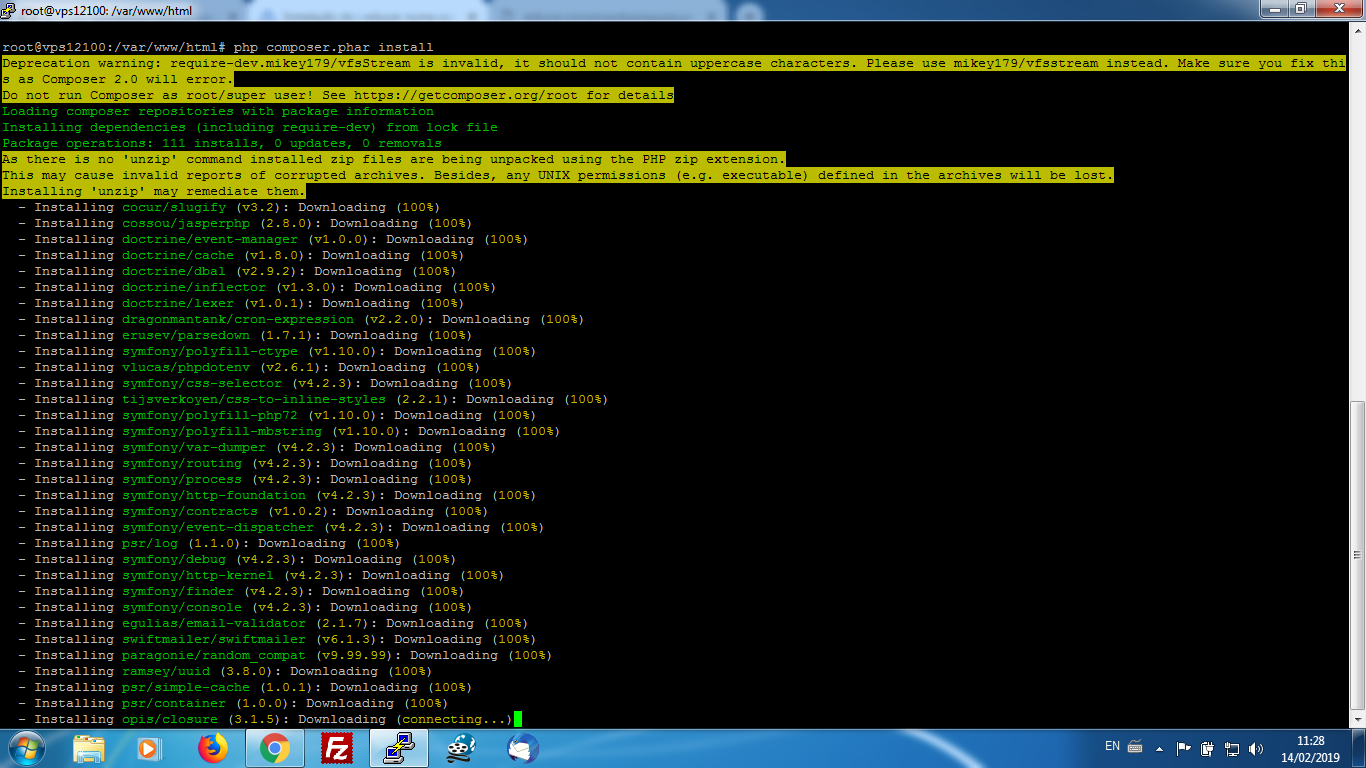Open the on-screen keyboard tray icon
The image size is (1366, 768).
(x=1135, y=746)
